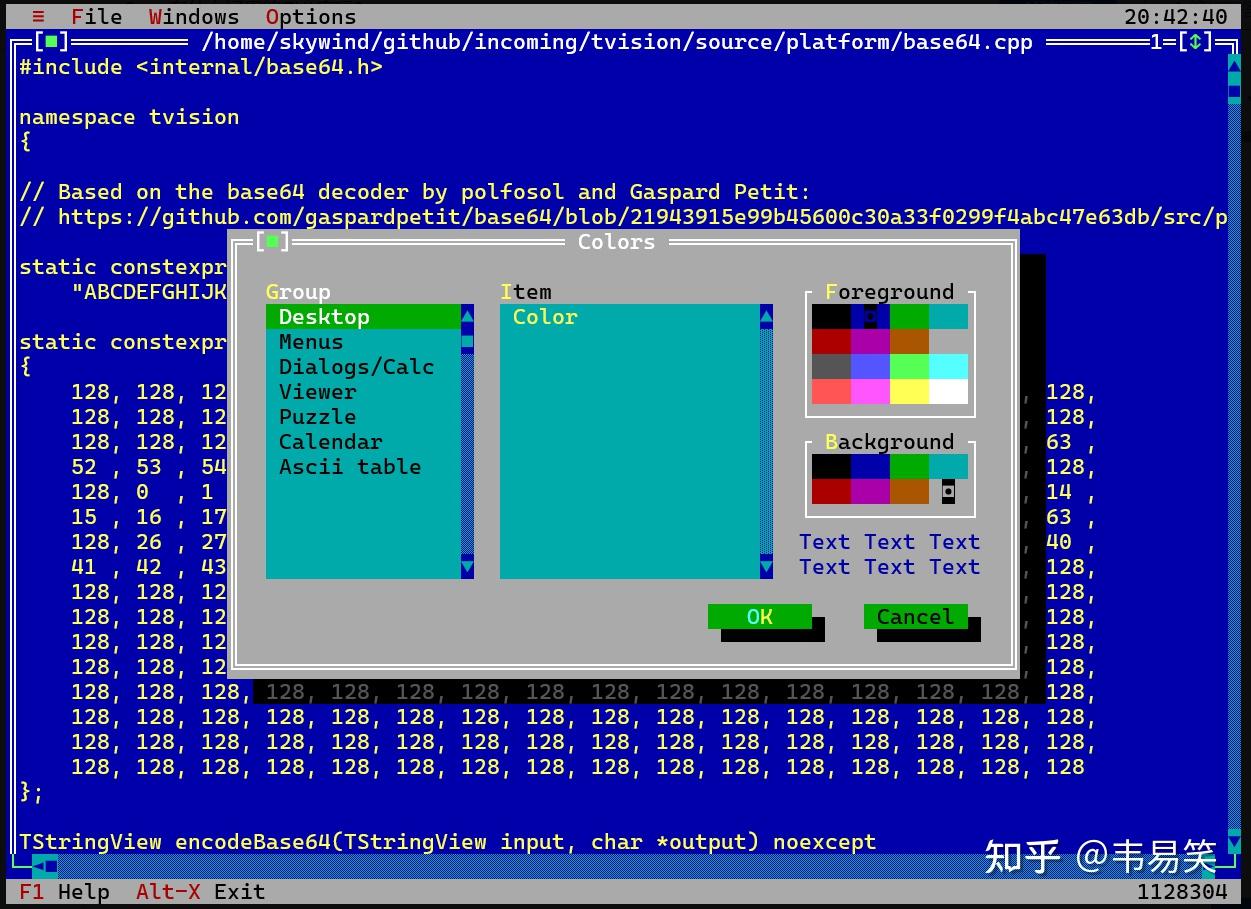Click Alt-X Exit in status bar

coord(200,892)
